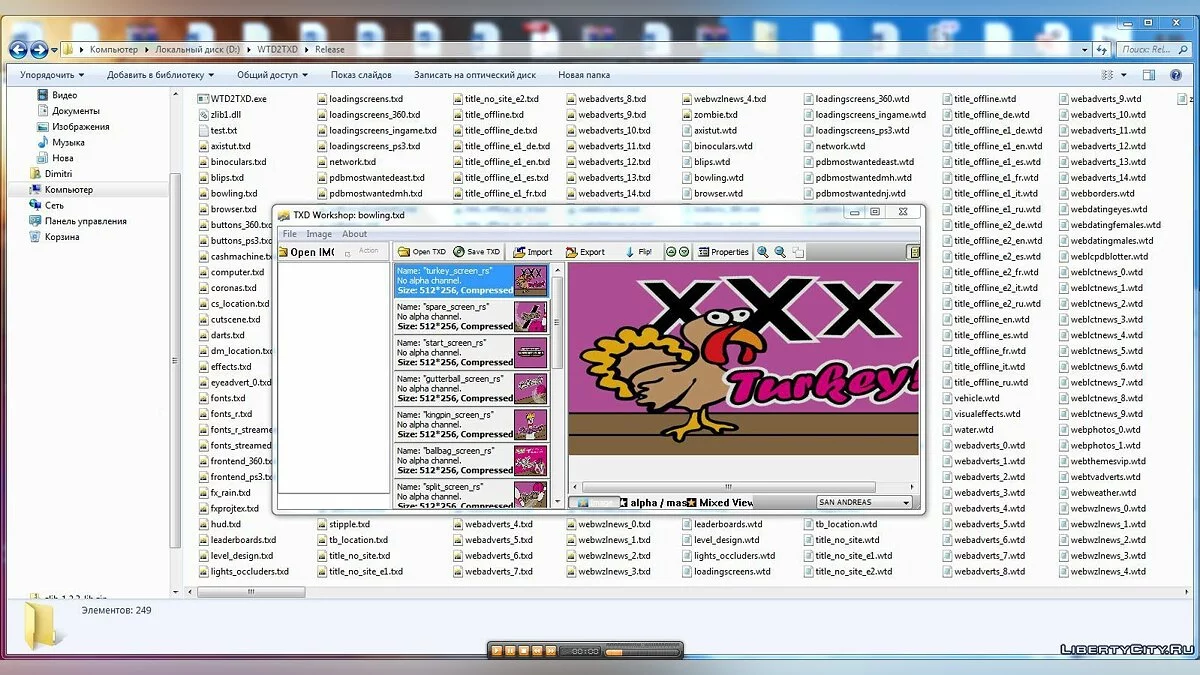Image resolution: width=1200 pixels, height=675 pixels.
Task: Select the Image view mode button
Action: click(x=597, y=503)
